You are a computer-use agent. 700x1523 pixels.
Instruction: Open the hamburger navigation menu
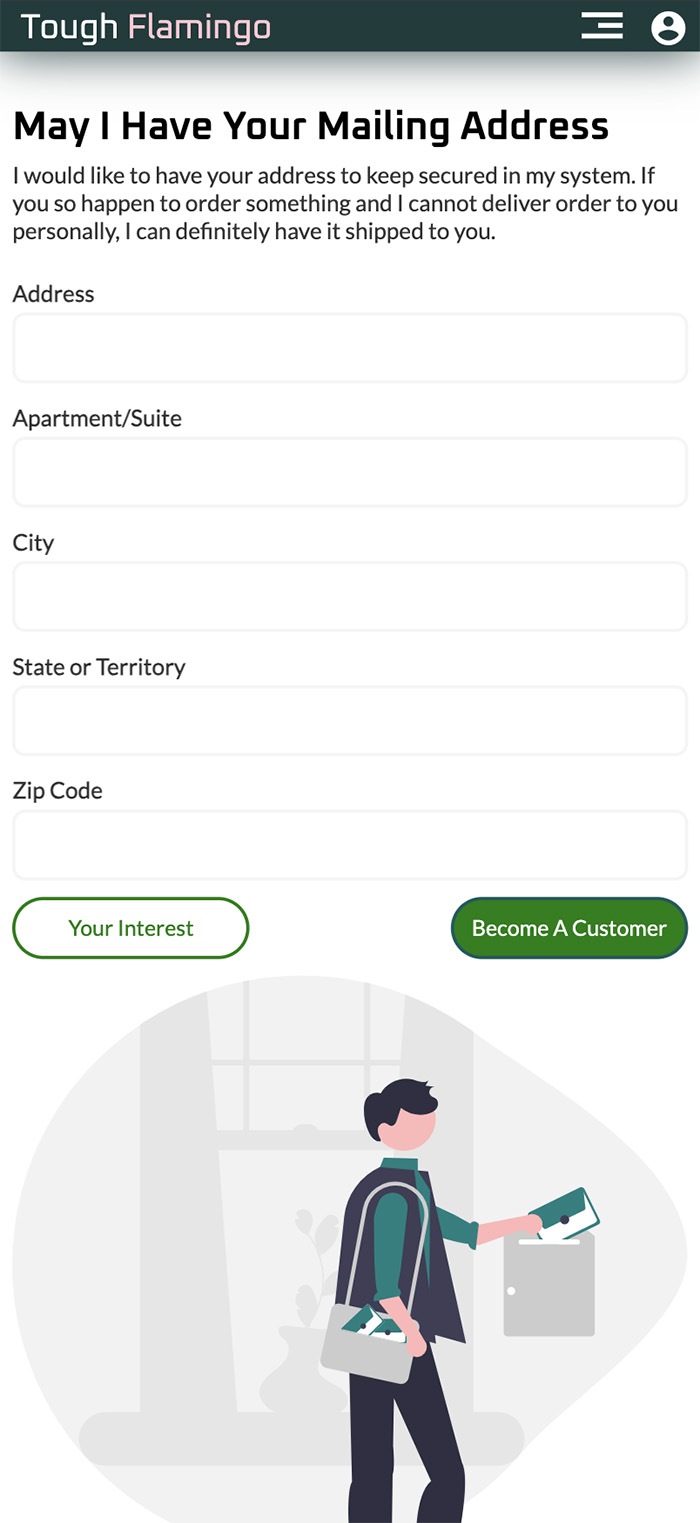click(602, 26)
